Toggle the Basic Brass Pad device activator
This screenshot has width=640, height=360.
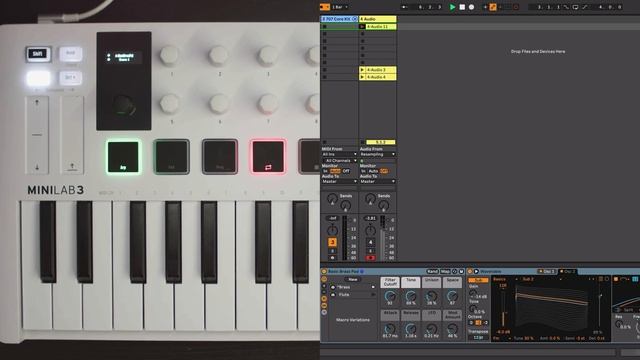[x=324, y=271]
